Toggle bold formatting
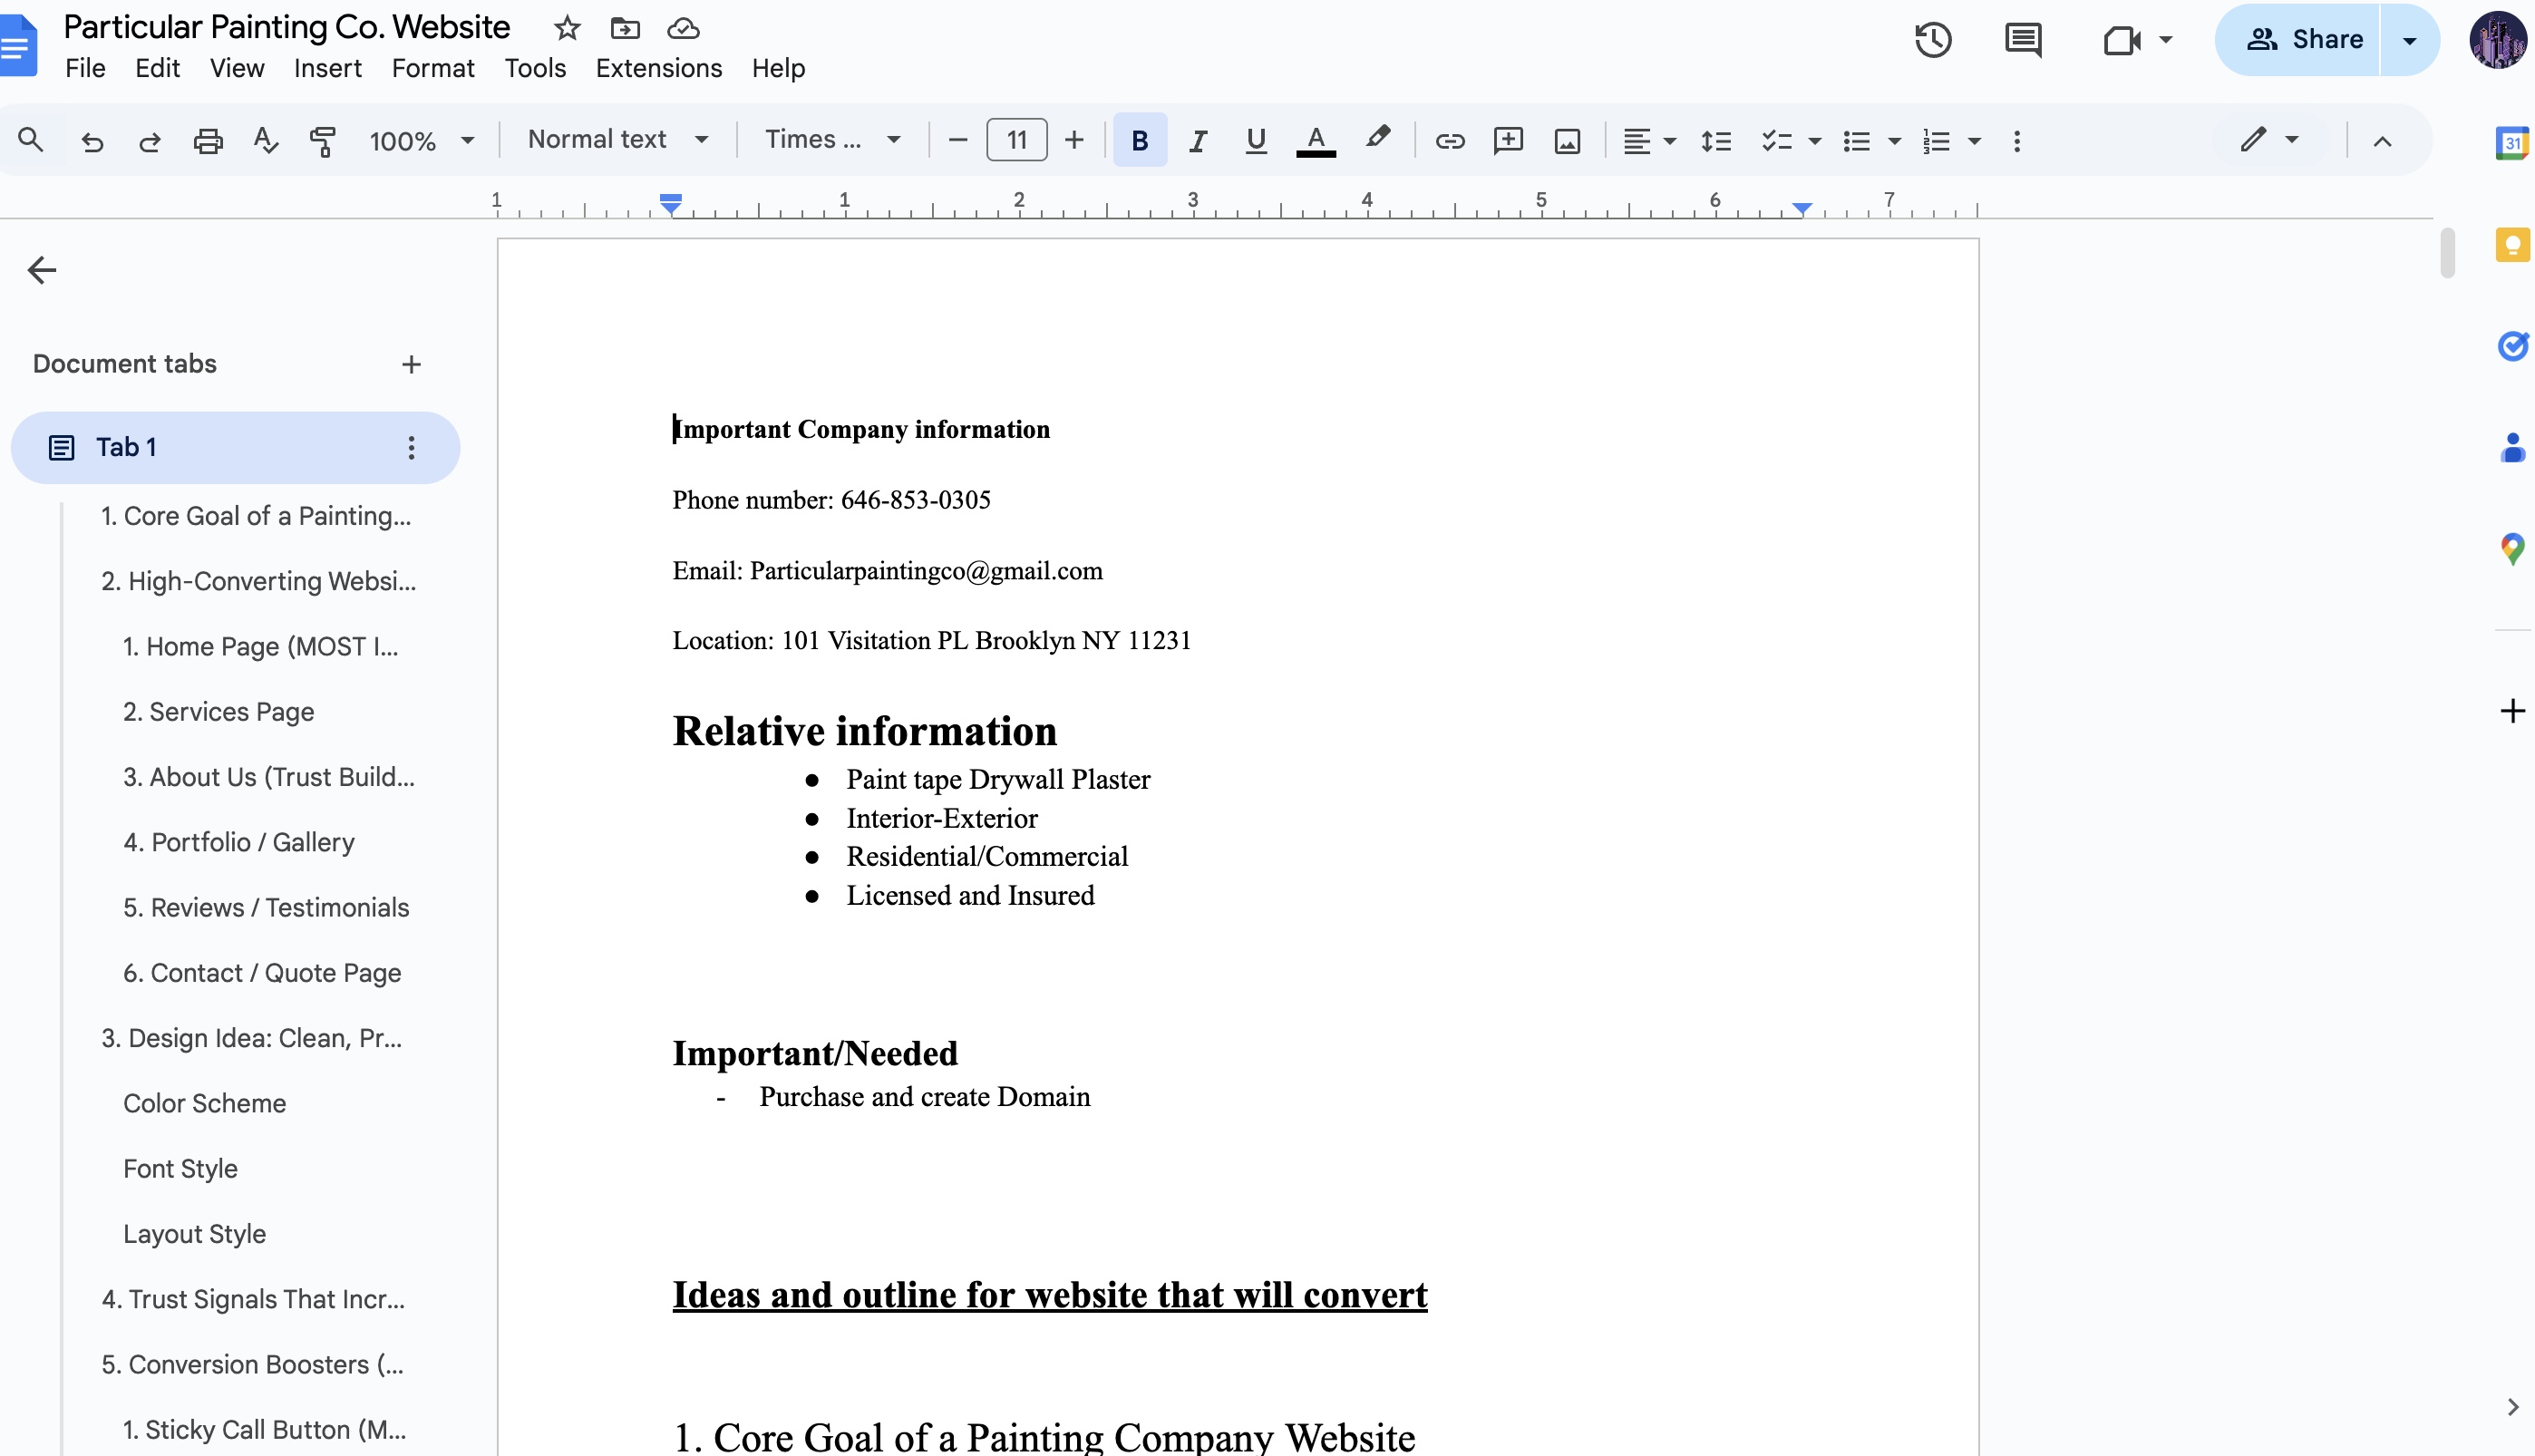The image size is (2535, 1456). click(x=1140, y=141)
